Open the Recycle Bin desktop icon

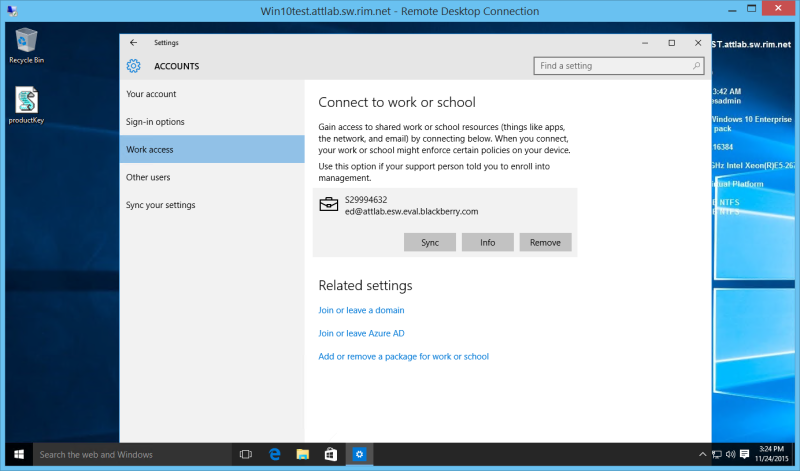coord(26,46)
